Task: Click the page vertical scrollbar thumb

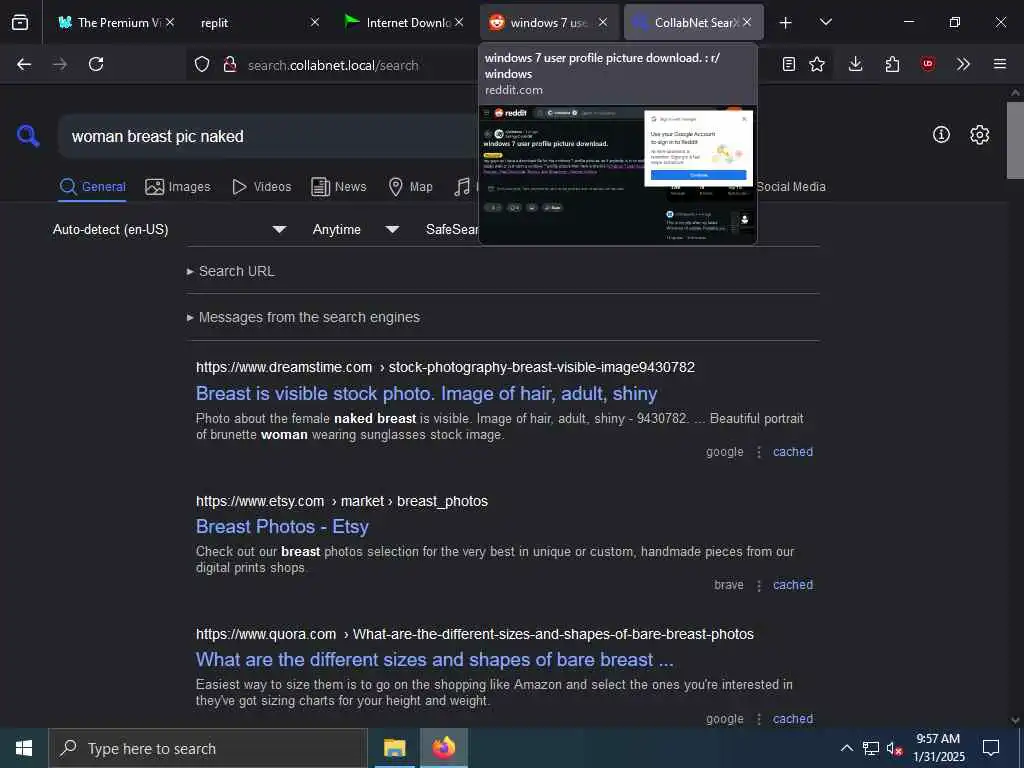Action: pyautogui.click(x=1015, y=140)
